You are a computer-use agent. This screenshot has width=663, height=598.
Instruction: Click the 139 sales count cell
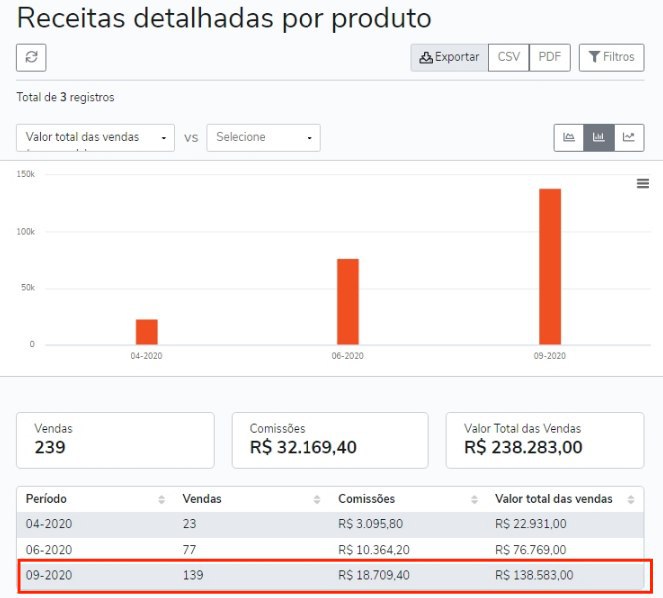pos(193,575)
